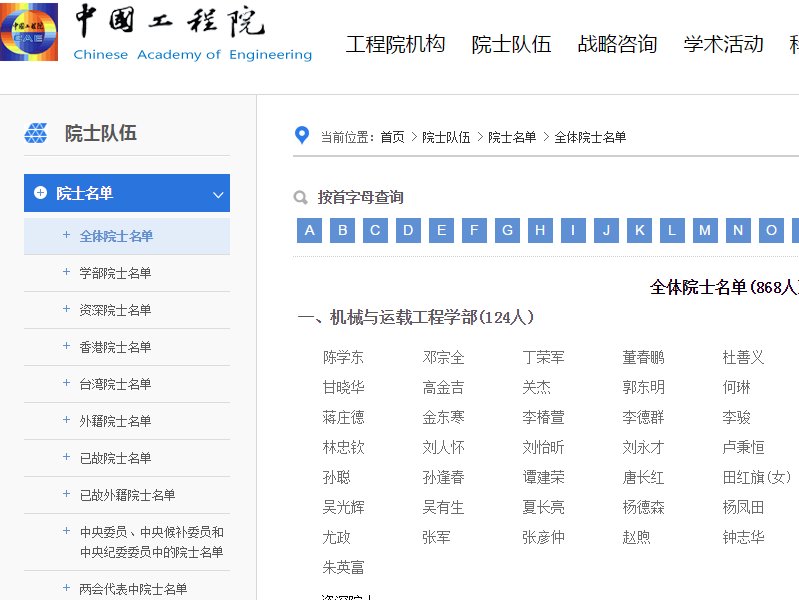This screenshot has height=600, width=799.
Task: Expand plus sign next to 全体院士名单
Action: pyautogui.click(x=66, y=234)
